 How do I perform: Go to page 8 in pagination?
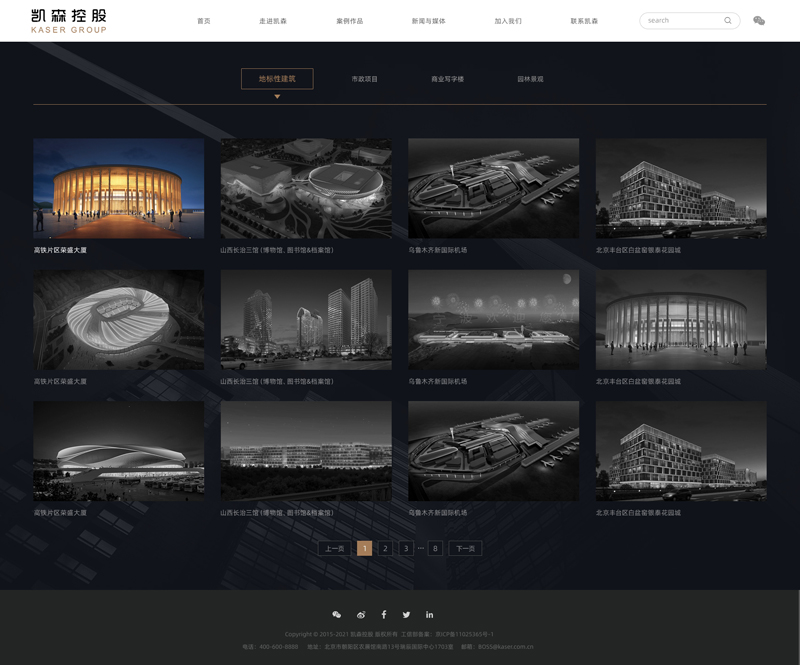pos(435,548)
